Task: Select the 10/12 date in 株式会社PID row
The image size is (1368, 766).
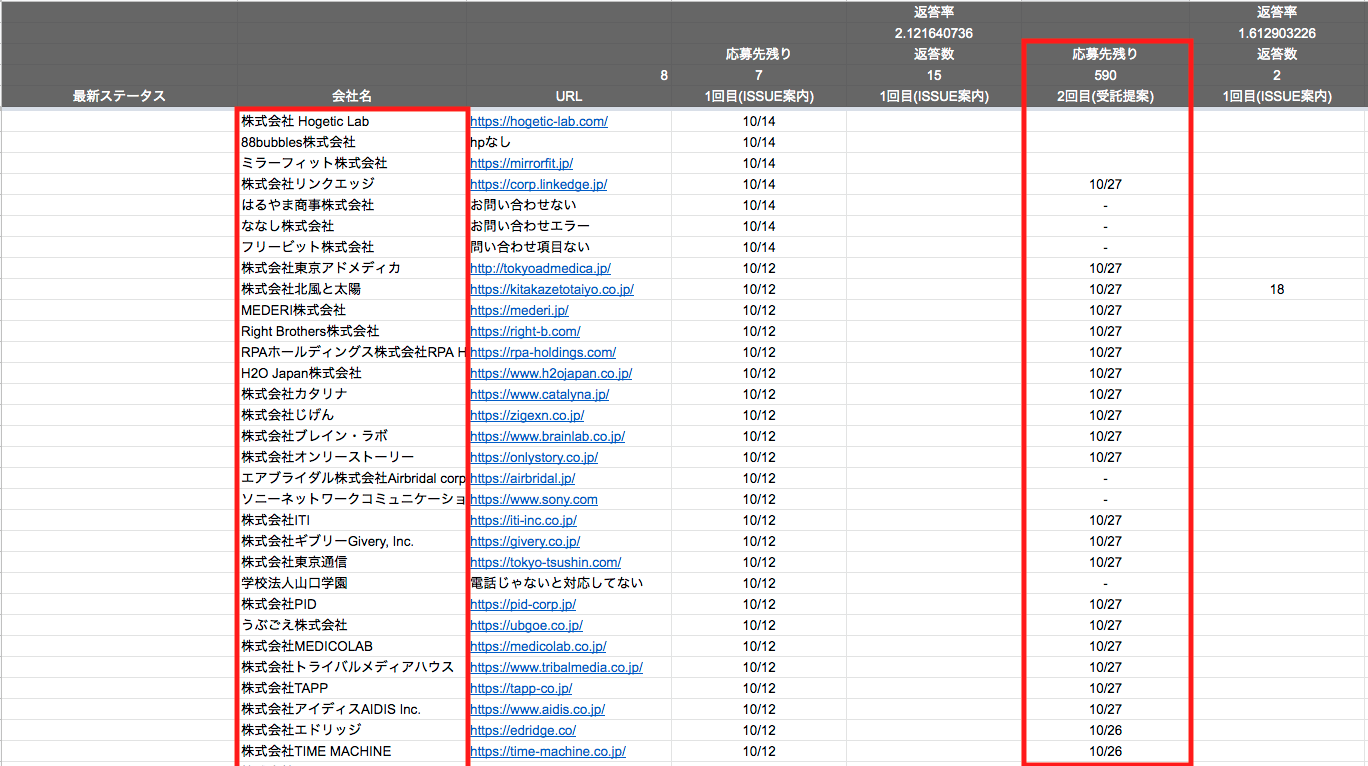Action: coord(759,604)
